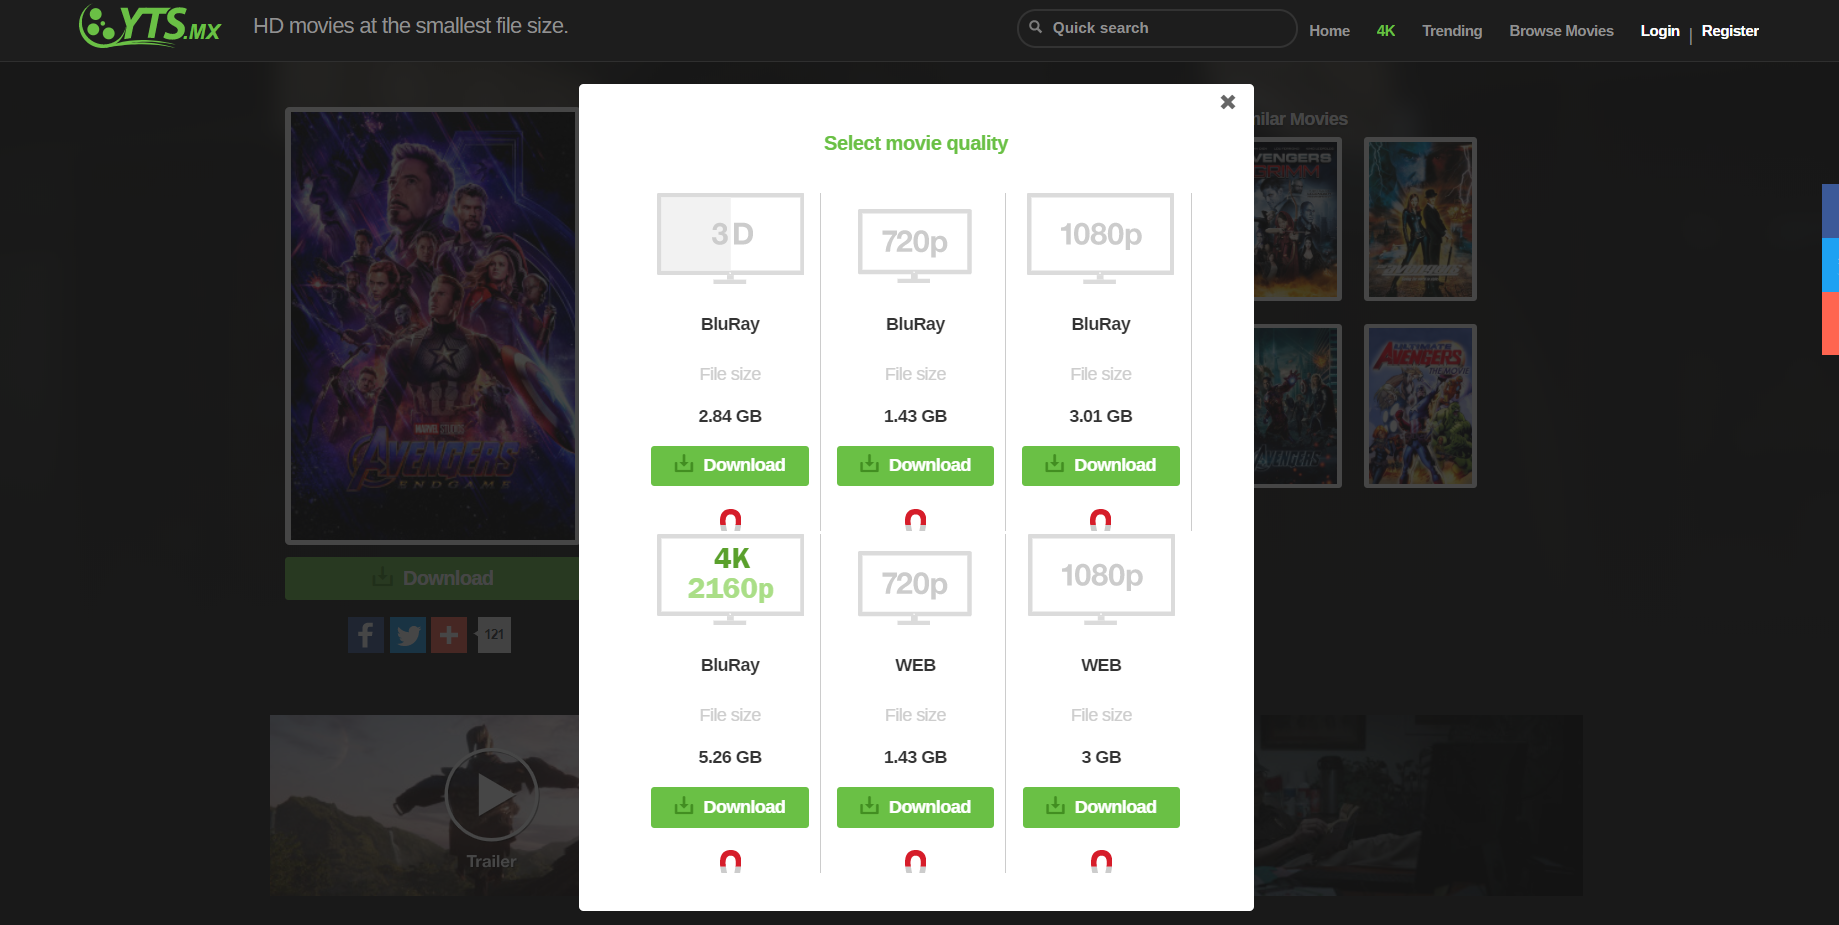Click the 4K 2160p monitor icon
Viewport: 1839px width, 925px height.
click(730, 579)
